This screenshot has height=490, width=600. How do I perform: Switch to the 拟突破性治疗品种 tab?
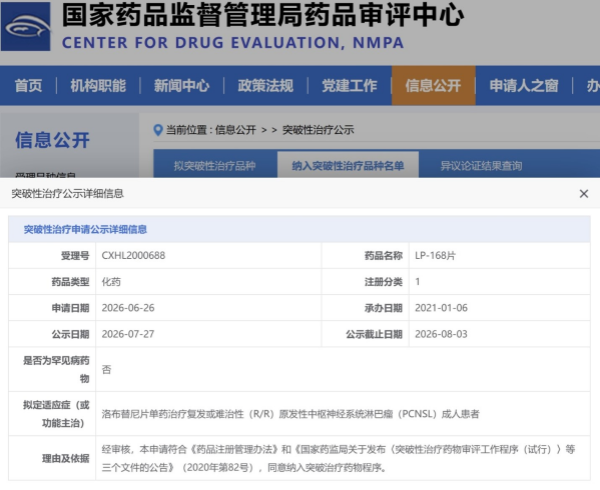215,166
